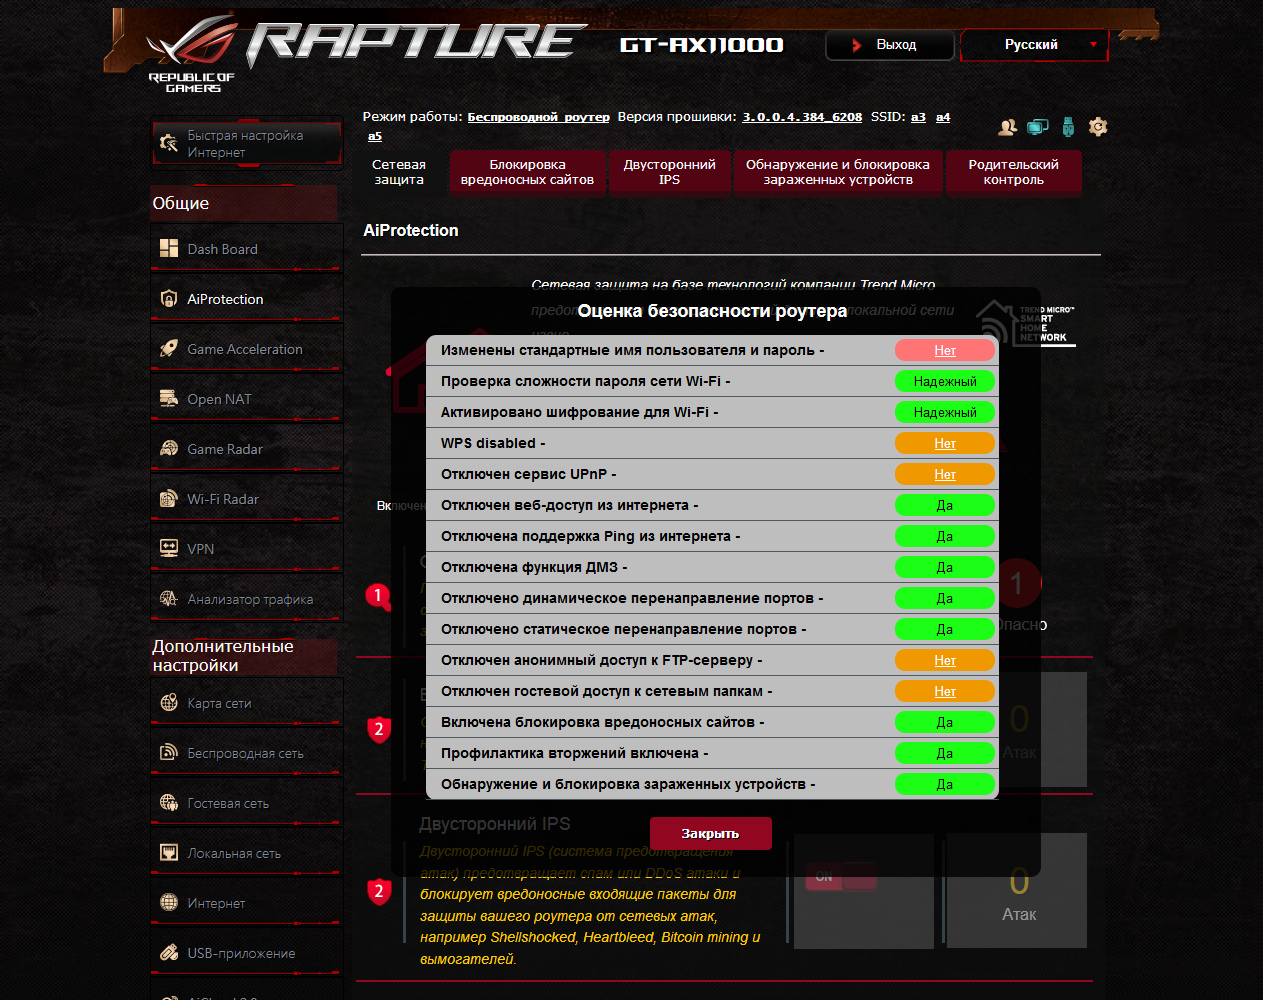Click the Закрыть button in the dialog
Image resolution: width=1263 pixels, height=1000 pixels.
[710, 833]
